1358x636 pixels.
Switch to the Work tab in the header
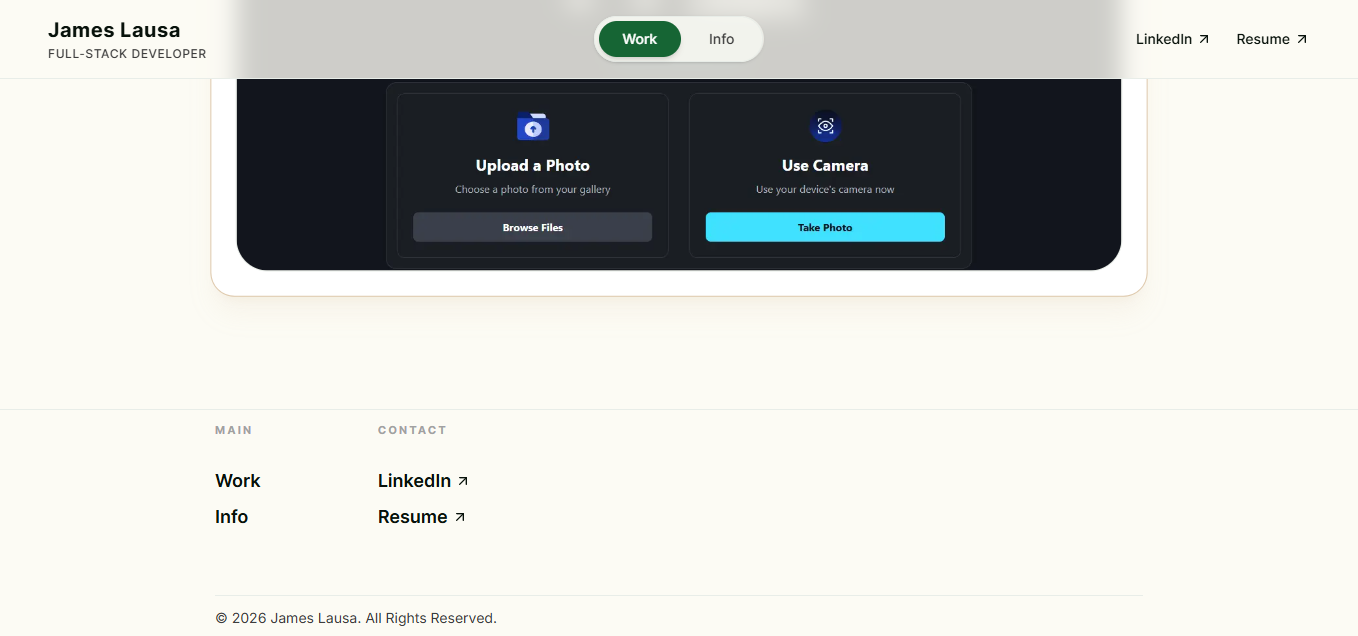pos(639,39)
